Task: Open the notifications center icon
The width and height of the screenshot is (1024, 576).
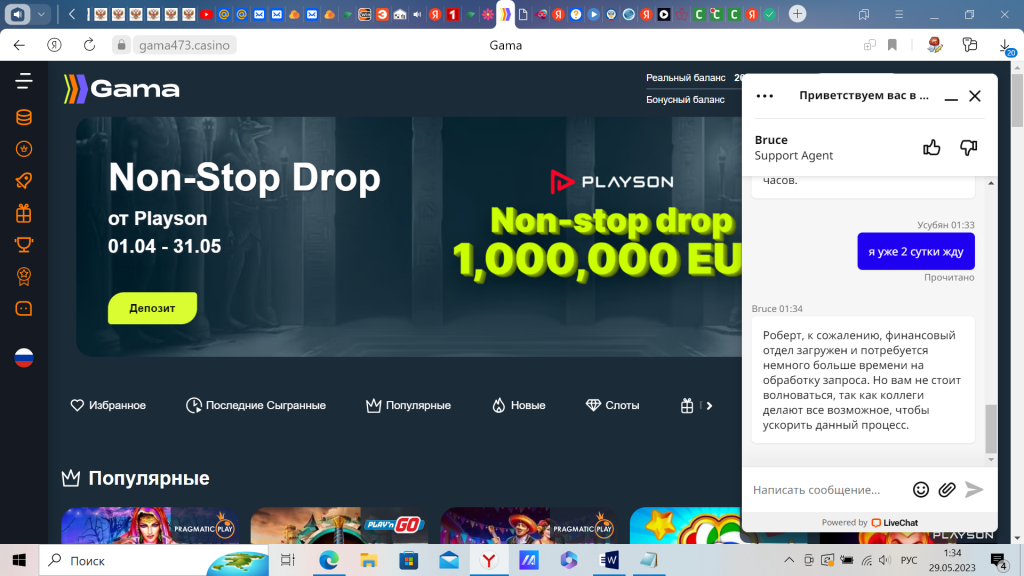Action: click(998, 560)
